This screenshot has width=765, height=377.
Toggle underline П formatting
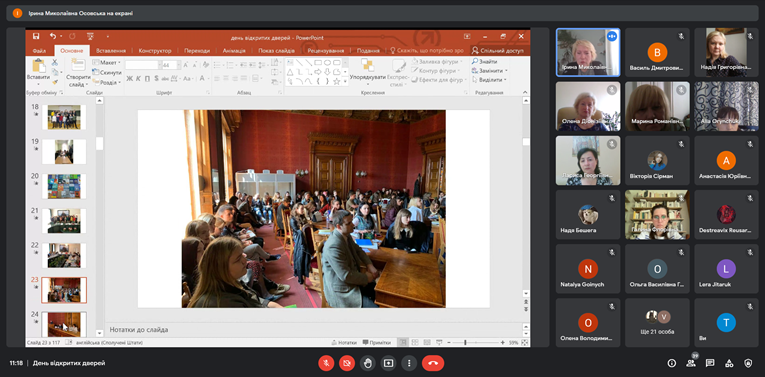click(147, 79)
